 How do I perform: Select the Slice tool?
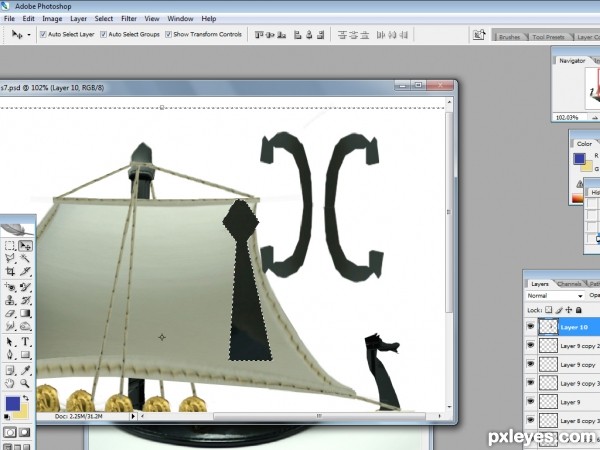pyautogui.click(x=25, y=271)
